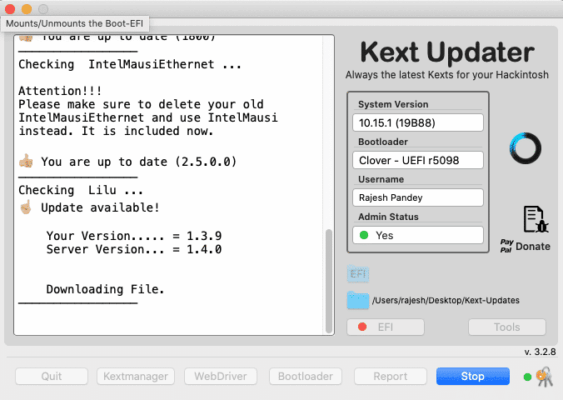This screenshot has height=400, width=563.
Task: Click the EFI button with red dot
Action: [x=385, y=327]
